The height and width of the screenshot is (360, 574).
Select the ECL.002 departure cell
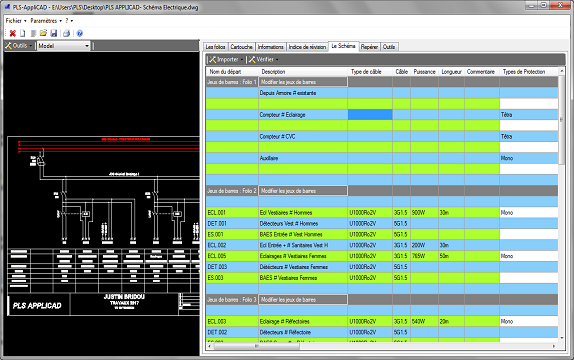click(x=232, y=245)
